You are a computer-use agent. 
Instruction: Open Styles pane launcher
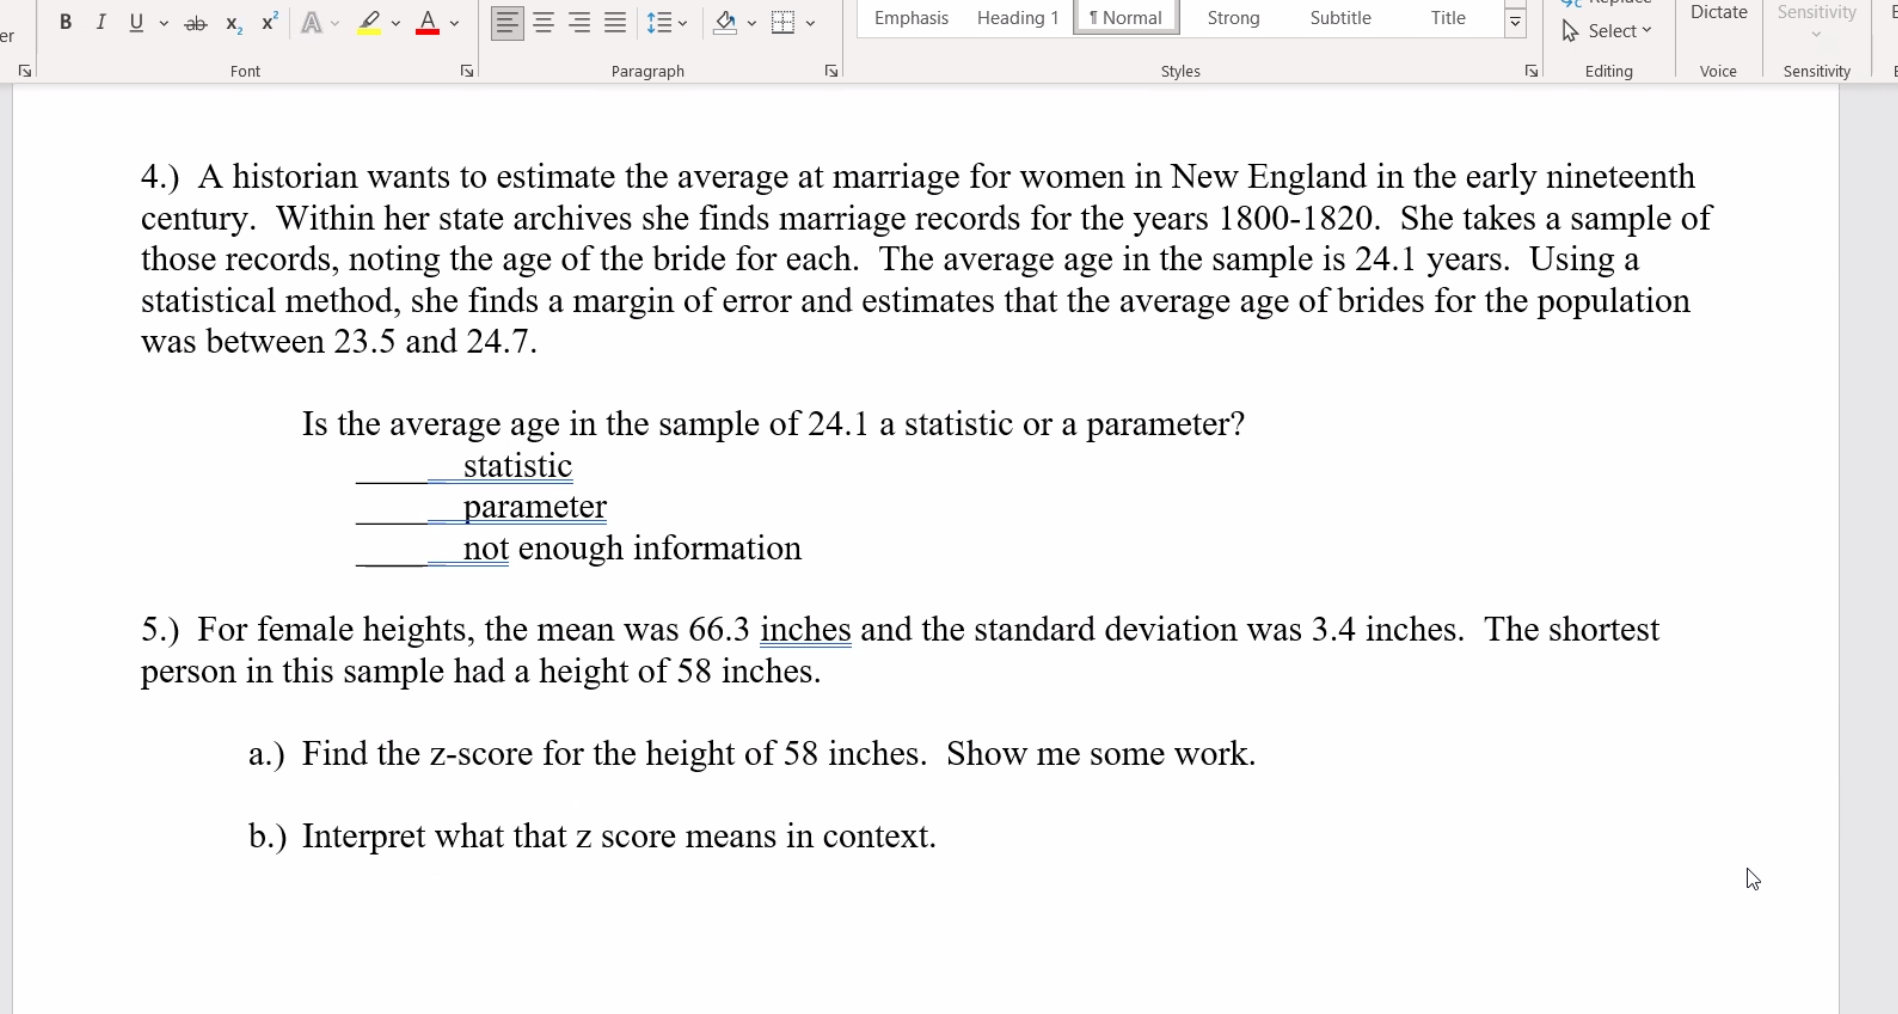[1531, 71]
